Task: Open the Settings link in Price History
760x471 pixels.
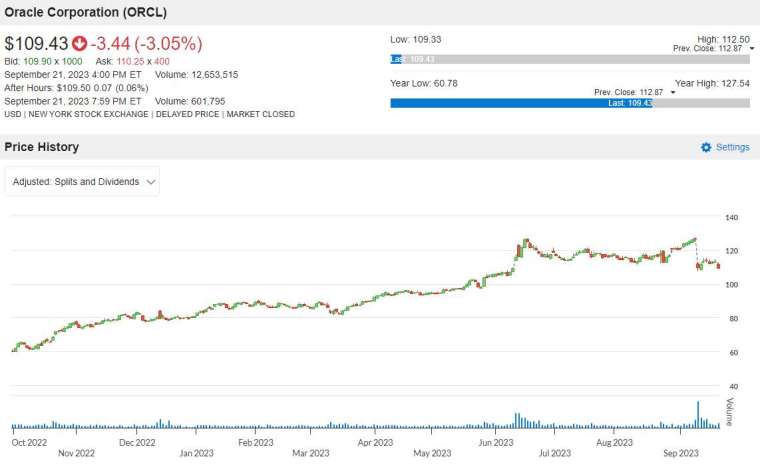Action: click(726, 147)
